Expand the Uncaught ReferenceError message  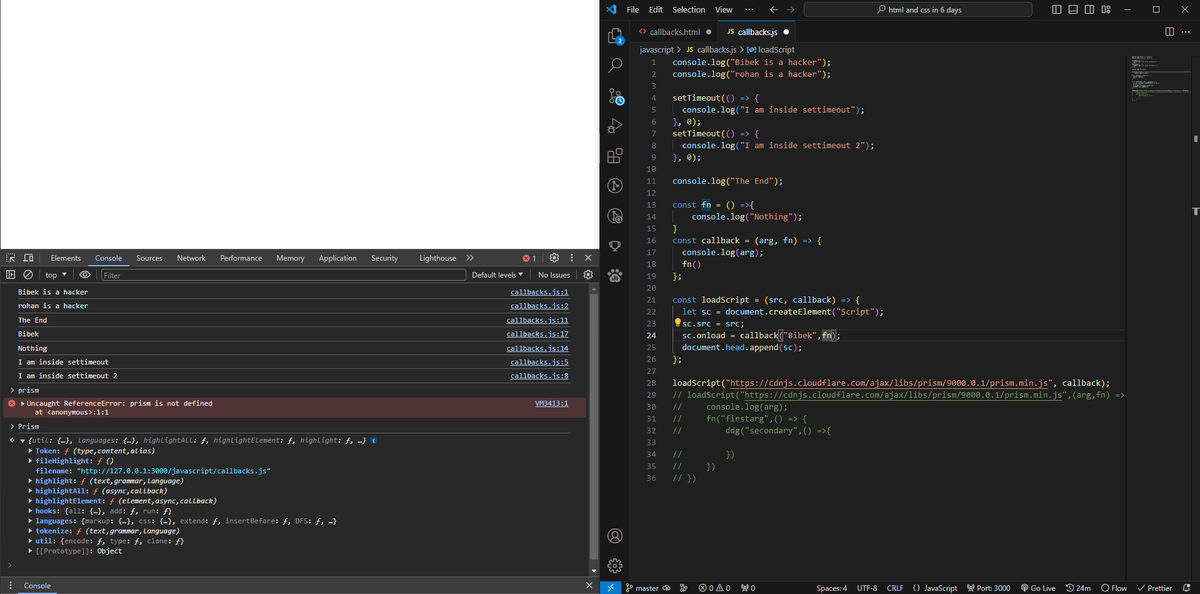pyautogui.click(x=23, y=403)
